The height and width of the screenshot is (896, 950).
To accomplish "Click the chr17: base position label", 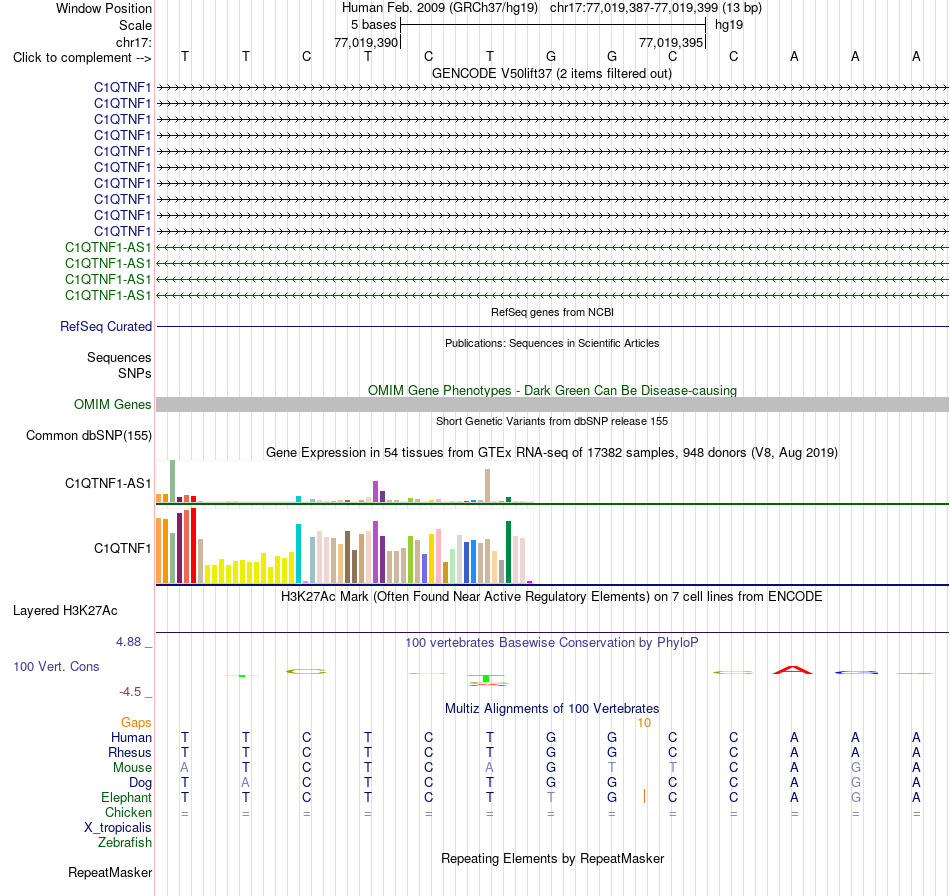I will coord(134,42).
